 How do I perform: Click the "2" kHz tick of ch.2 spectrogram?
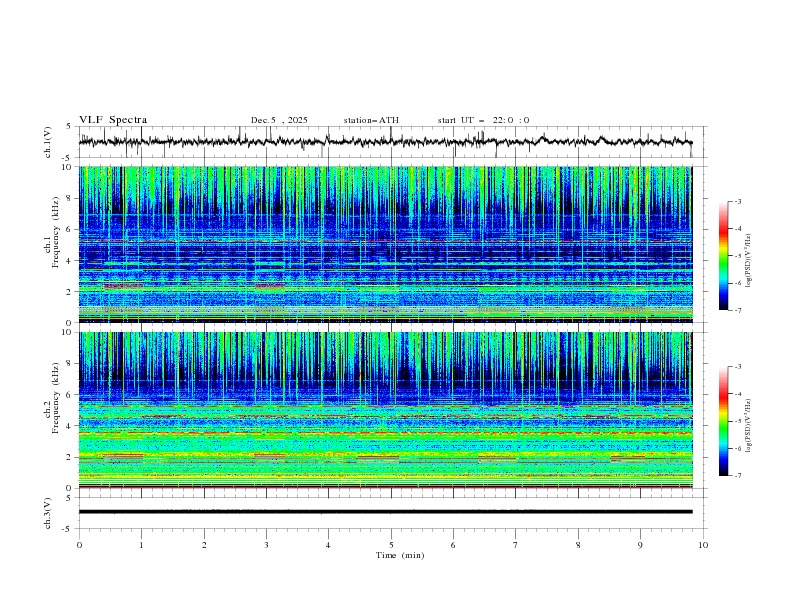[x=71, y=457]
